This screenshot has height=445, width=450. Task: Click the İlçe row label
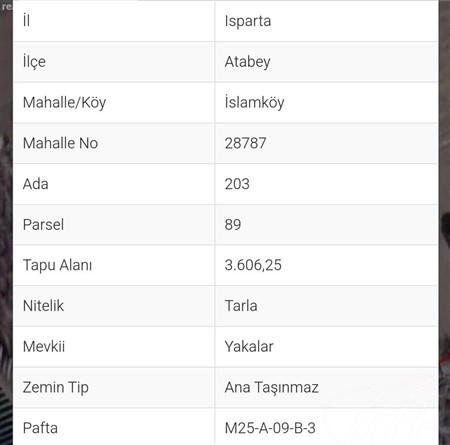tap(34, 62)
